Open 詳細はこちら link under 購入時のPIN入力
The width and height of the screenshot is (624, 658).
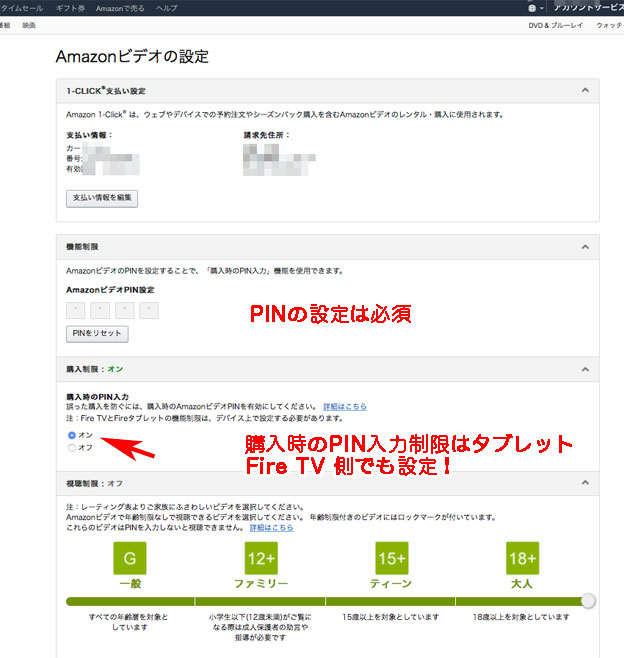[x=345, y=407]
